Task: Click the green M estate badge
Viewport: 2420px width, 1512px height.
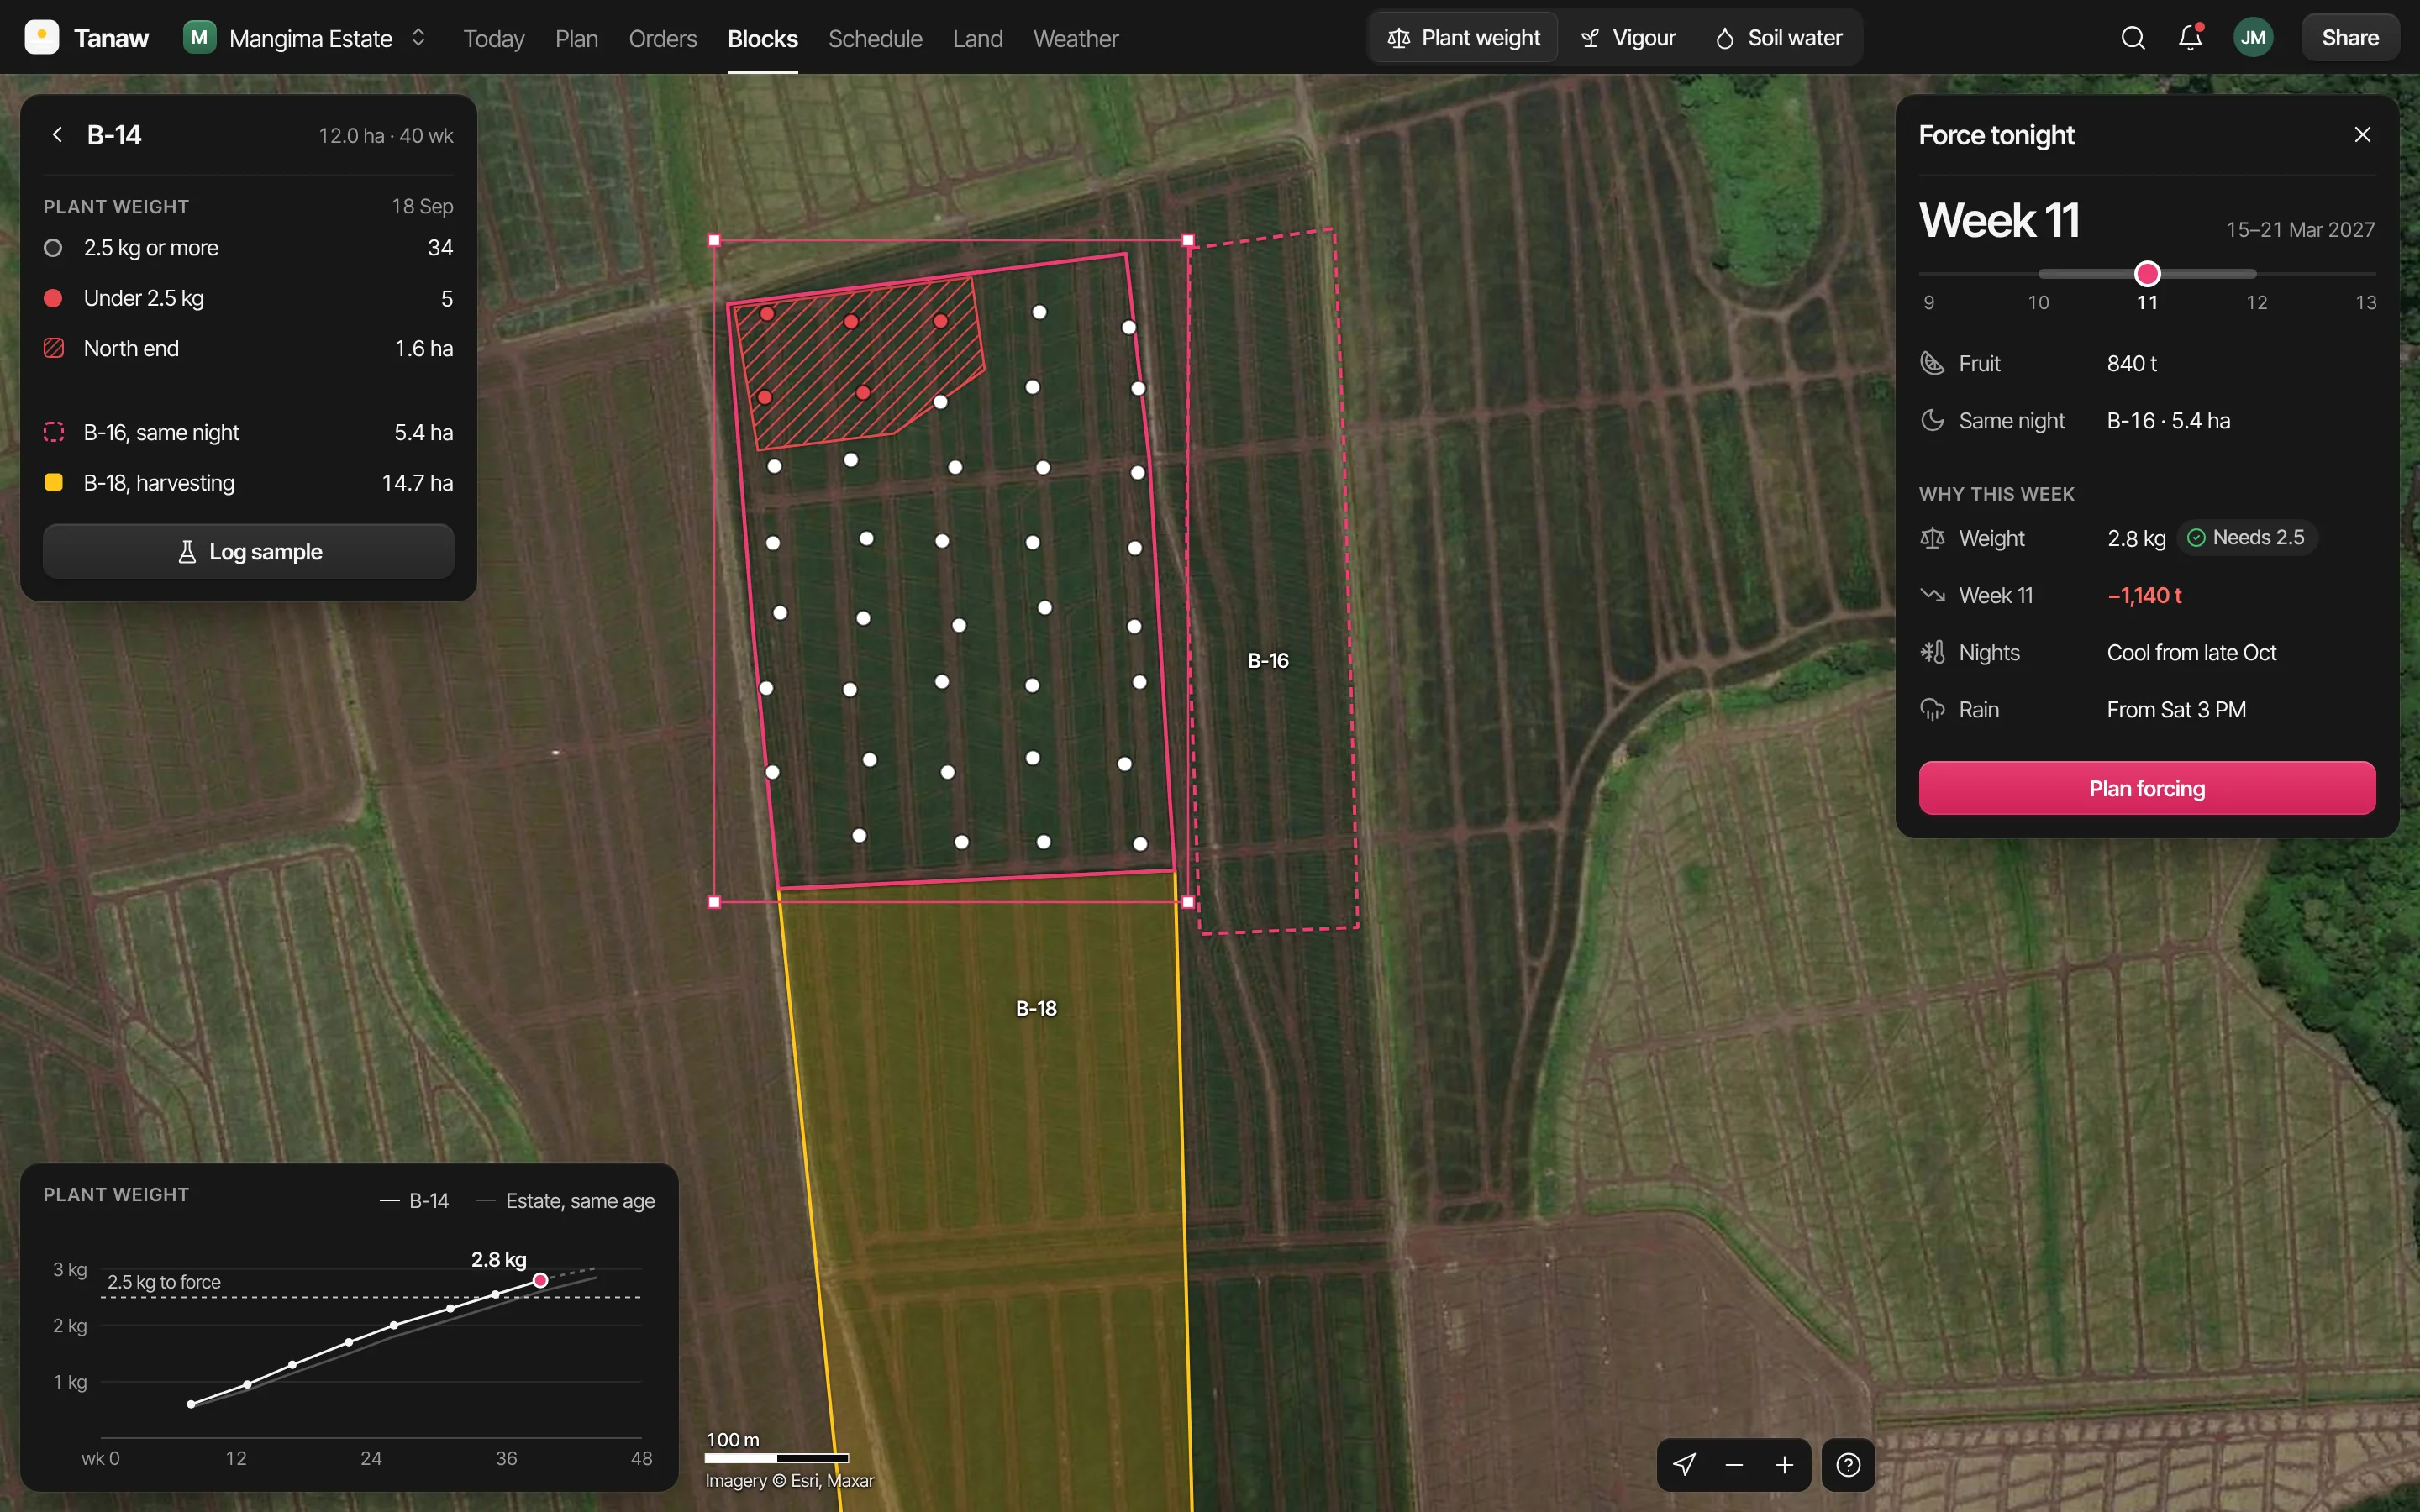Action: [199, 38]
